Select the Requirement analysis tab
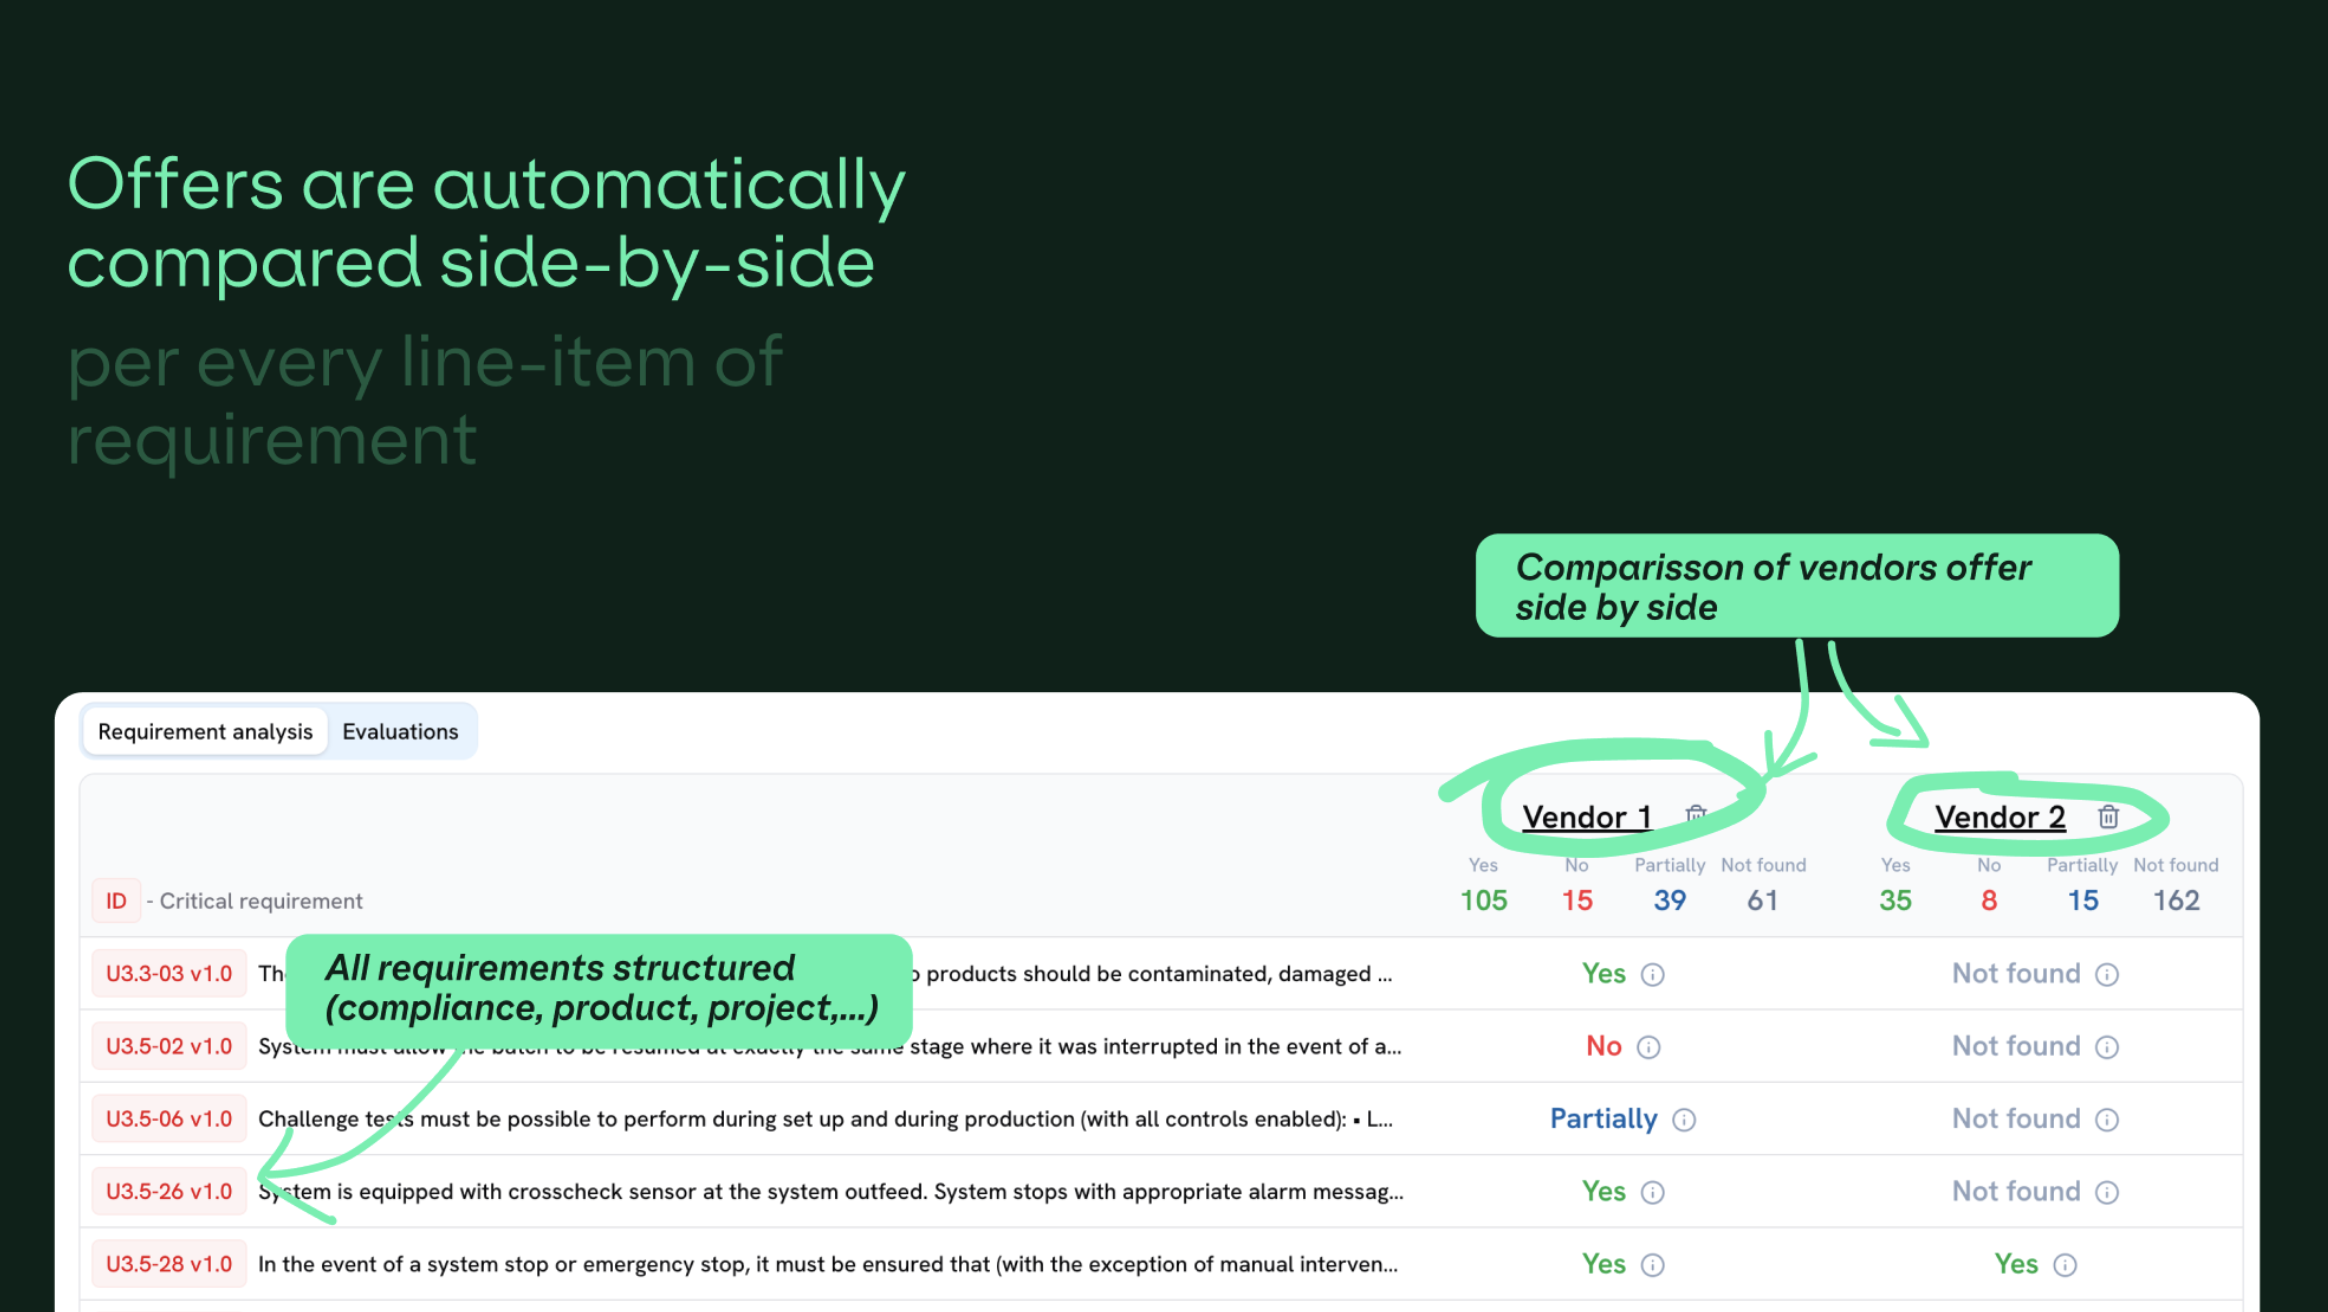 205,732
